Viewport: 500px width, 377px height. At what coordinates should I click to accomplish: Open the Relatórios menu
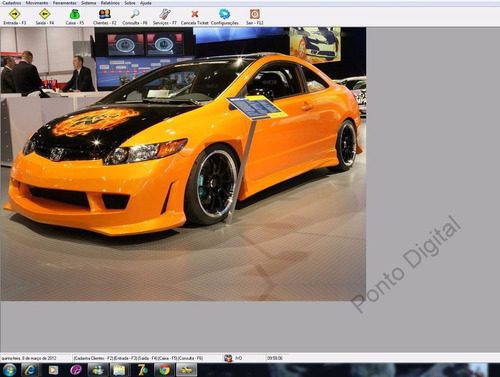(110, 3)
